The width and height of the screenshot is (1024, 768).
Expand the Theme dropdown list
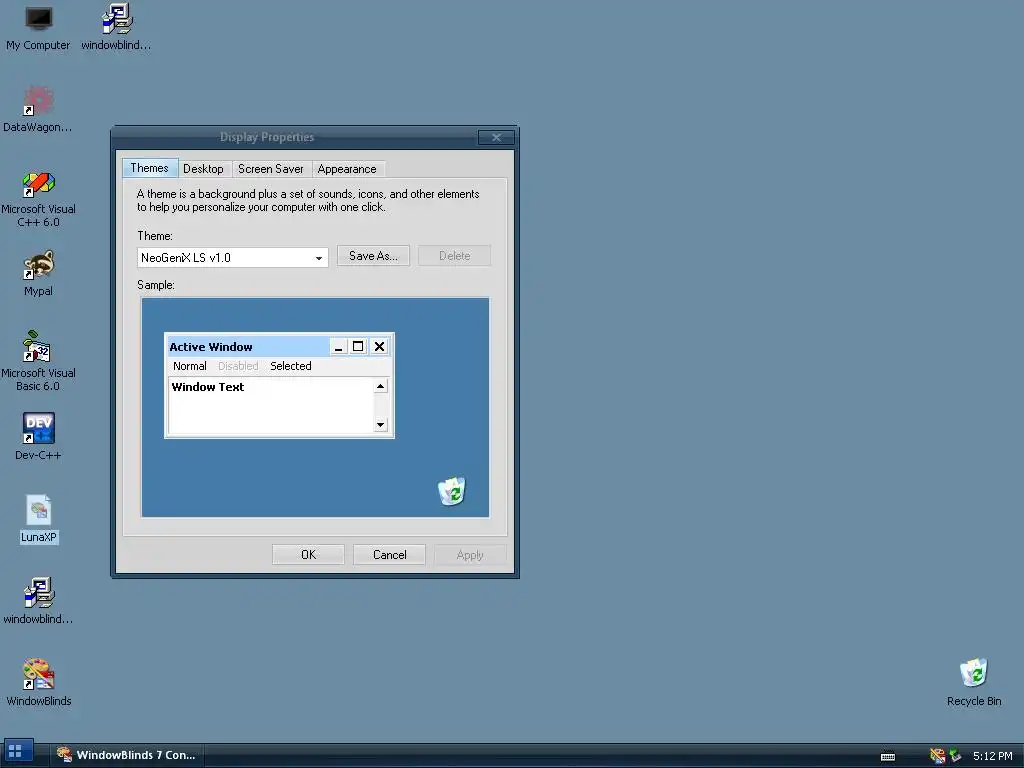(319, 258)
